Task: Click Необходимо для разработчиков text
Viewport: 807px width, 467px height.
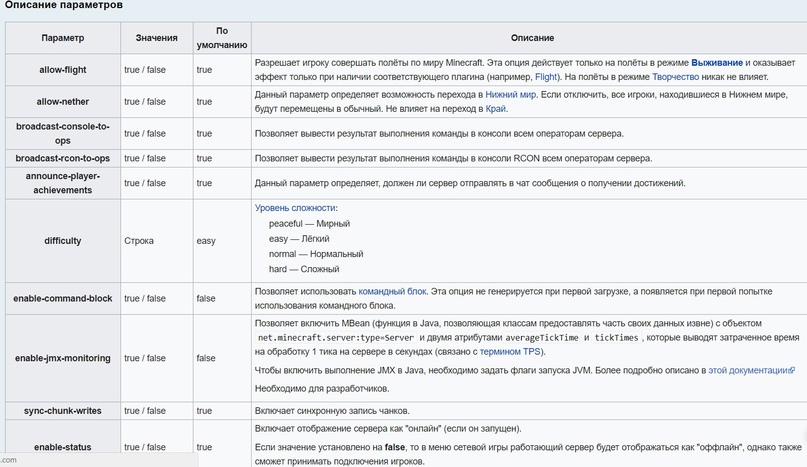Action: coord(322,388)
